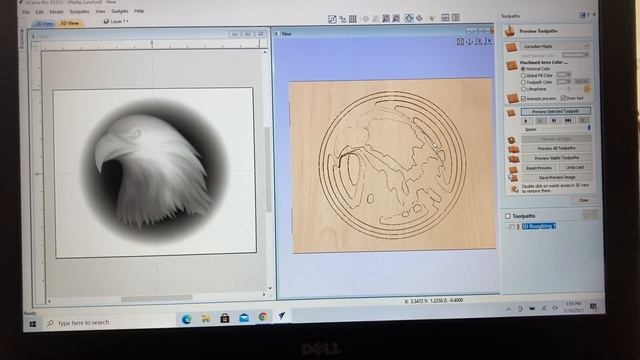This screenshot has height=360, width=640.
Task: Click Preview All Toolpaths button
Action: click(556, 148)
